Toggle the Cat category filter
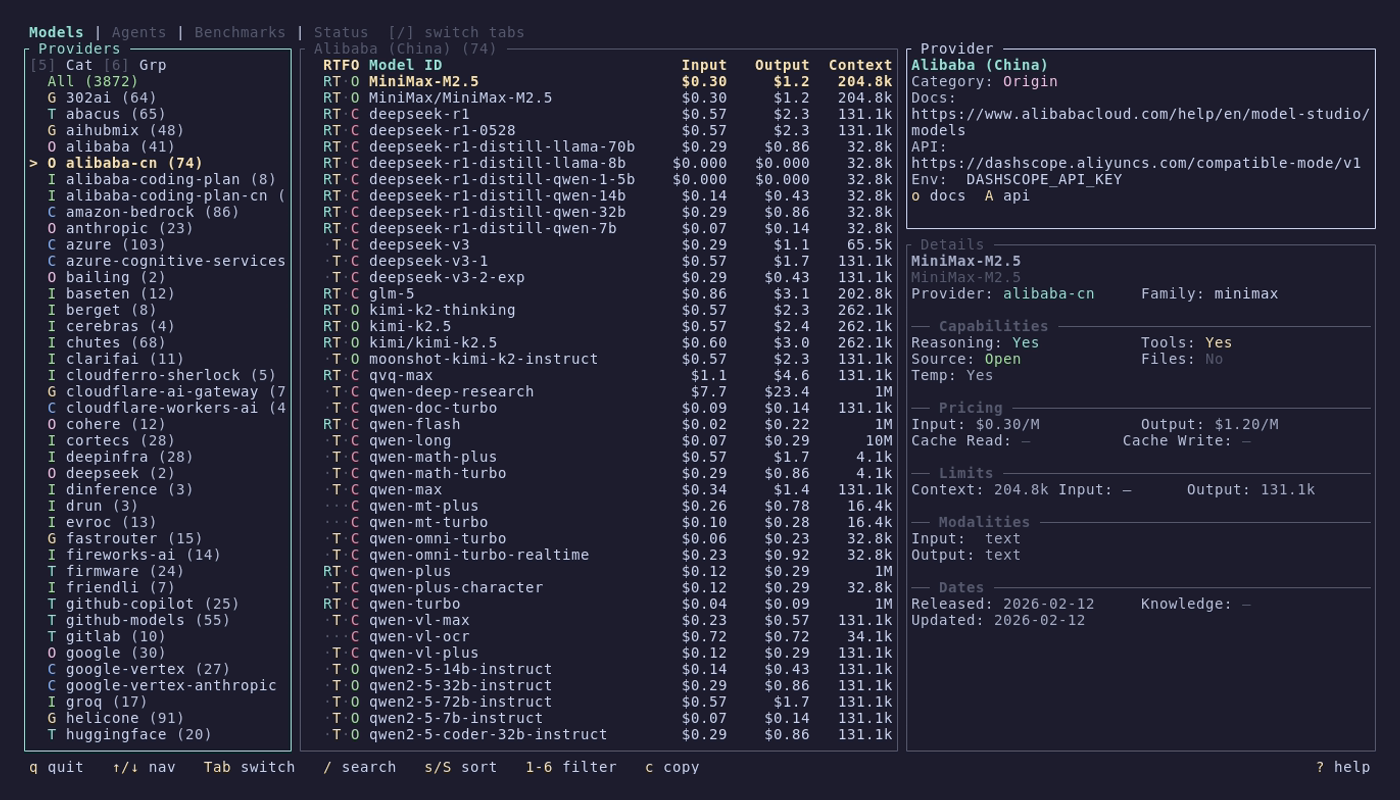The height and width of the screenshot is (800, 1400). [x=79, y=65]
